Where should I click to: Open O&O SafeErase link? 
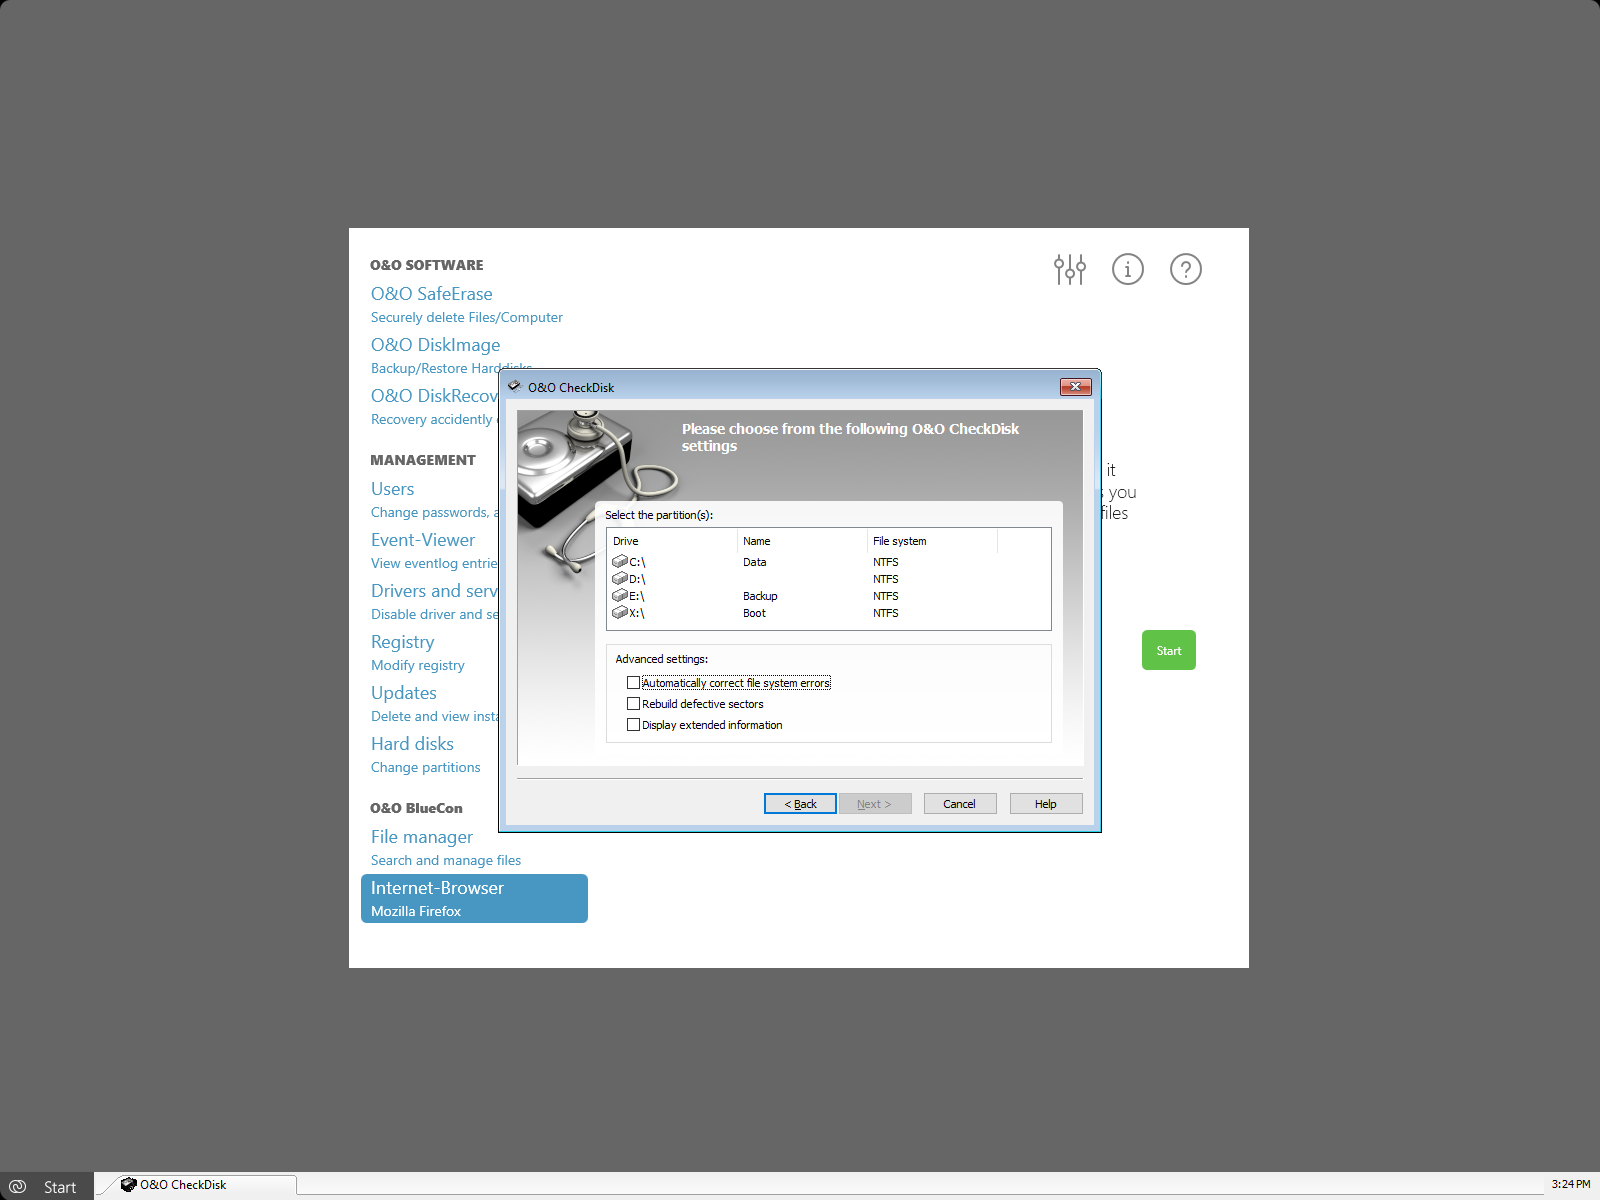[x=431, y=294]
